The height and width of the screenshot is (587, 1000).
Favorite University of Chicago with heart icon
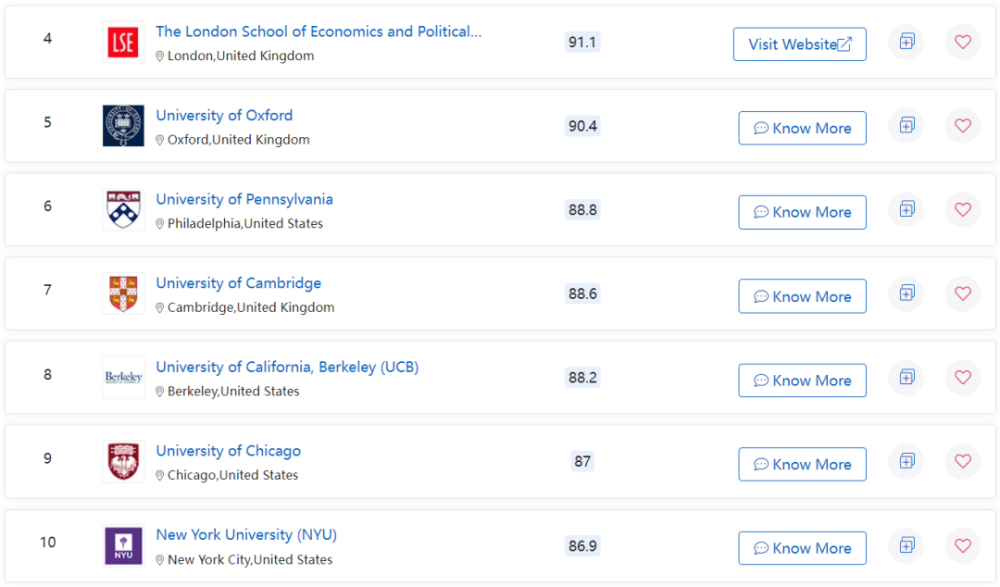pyautogui.click(x=962, y=461)
